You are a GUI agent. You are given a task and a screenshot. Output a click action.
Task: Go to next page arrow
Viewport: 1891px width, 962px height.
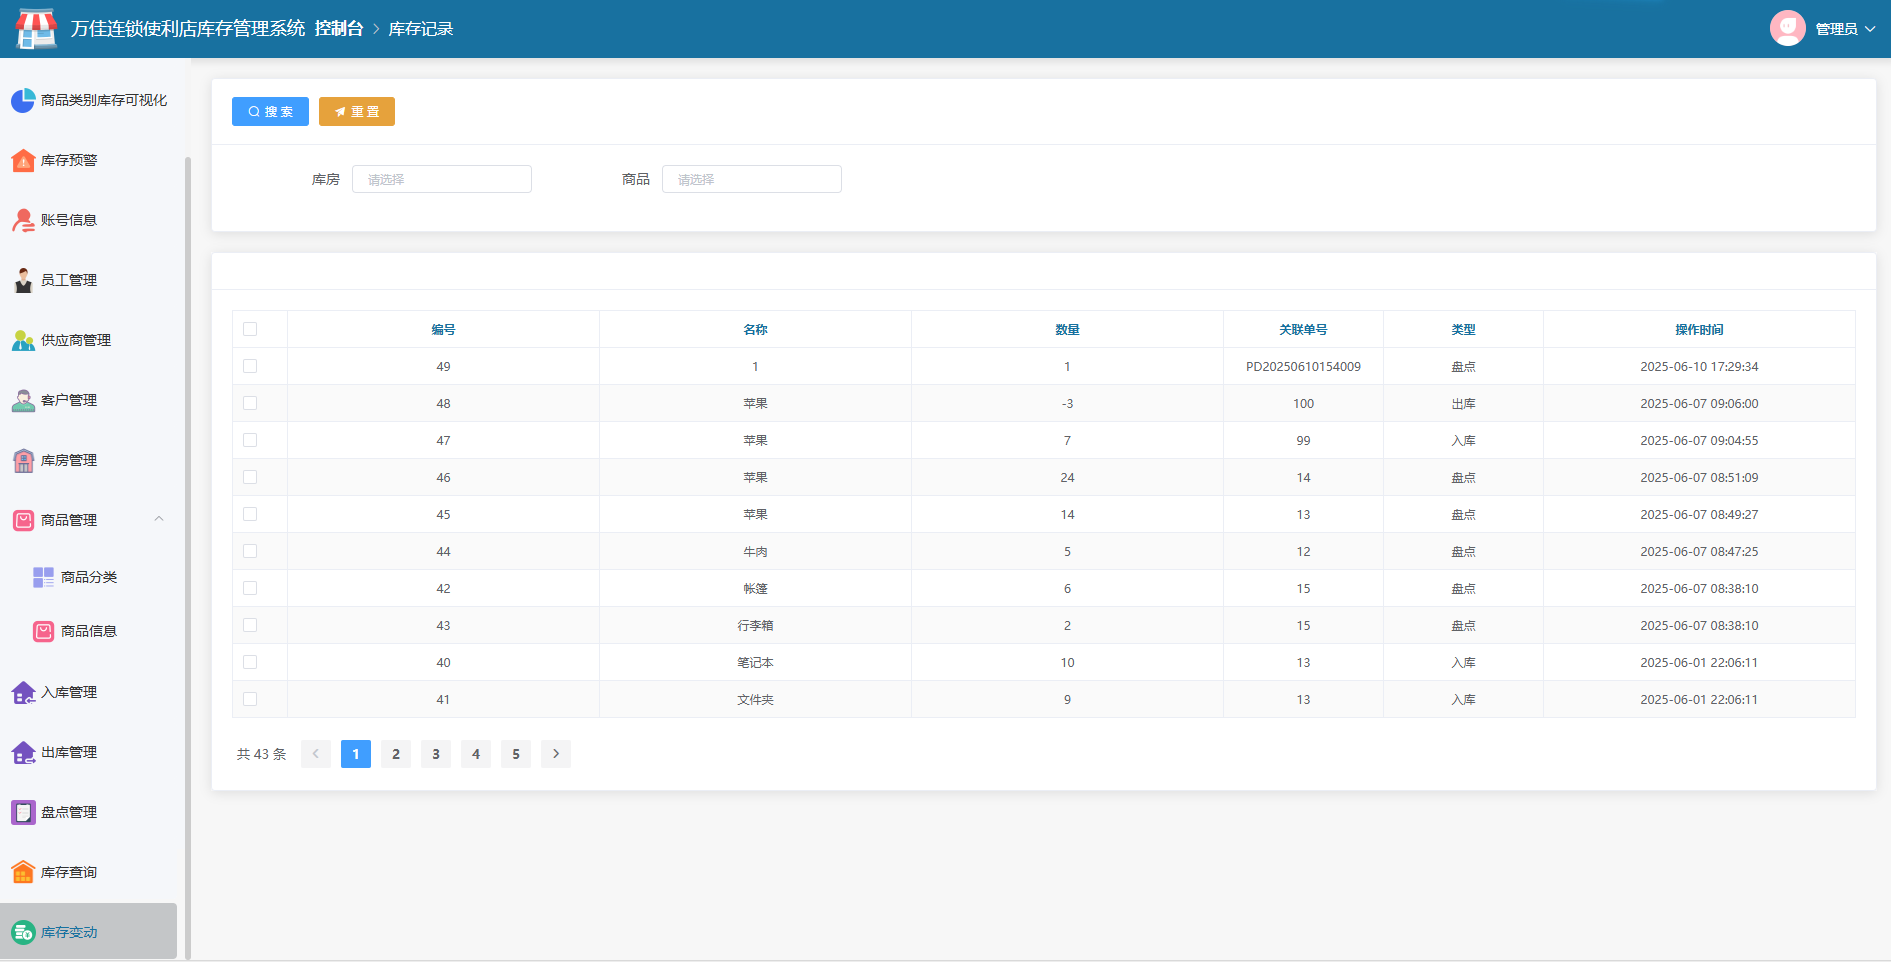tap(556, 754)
